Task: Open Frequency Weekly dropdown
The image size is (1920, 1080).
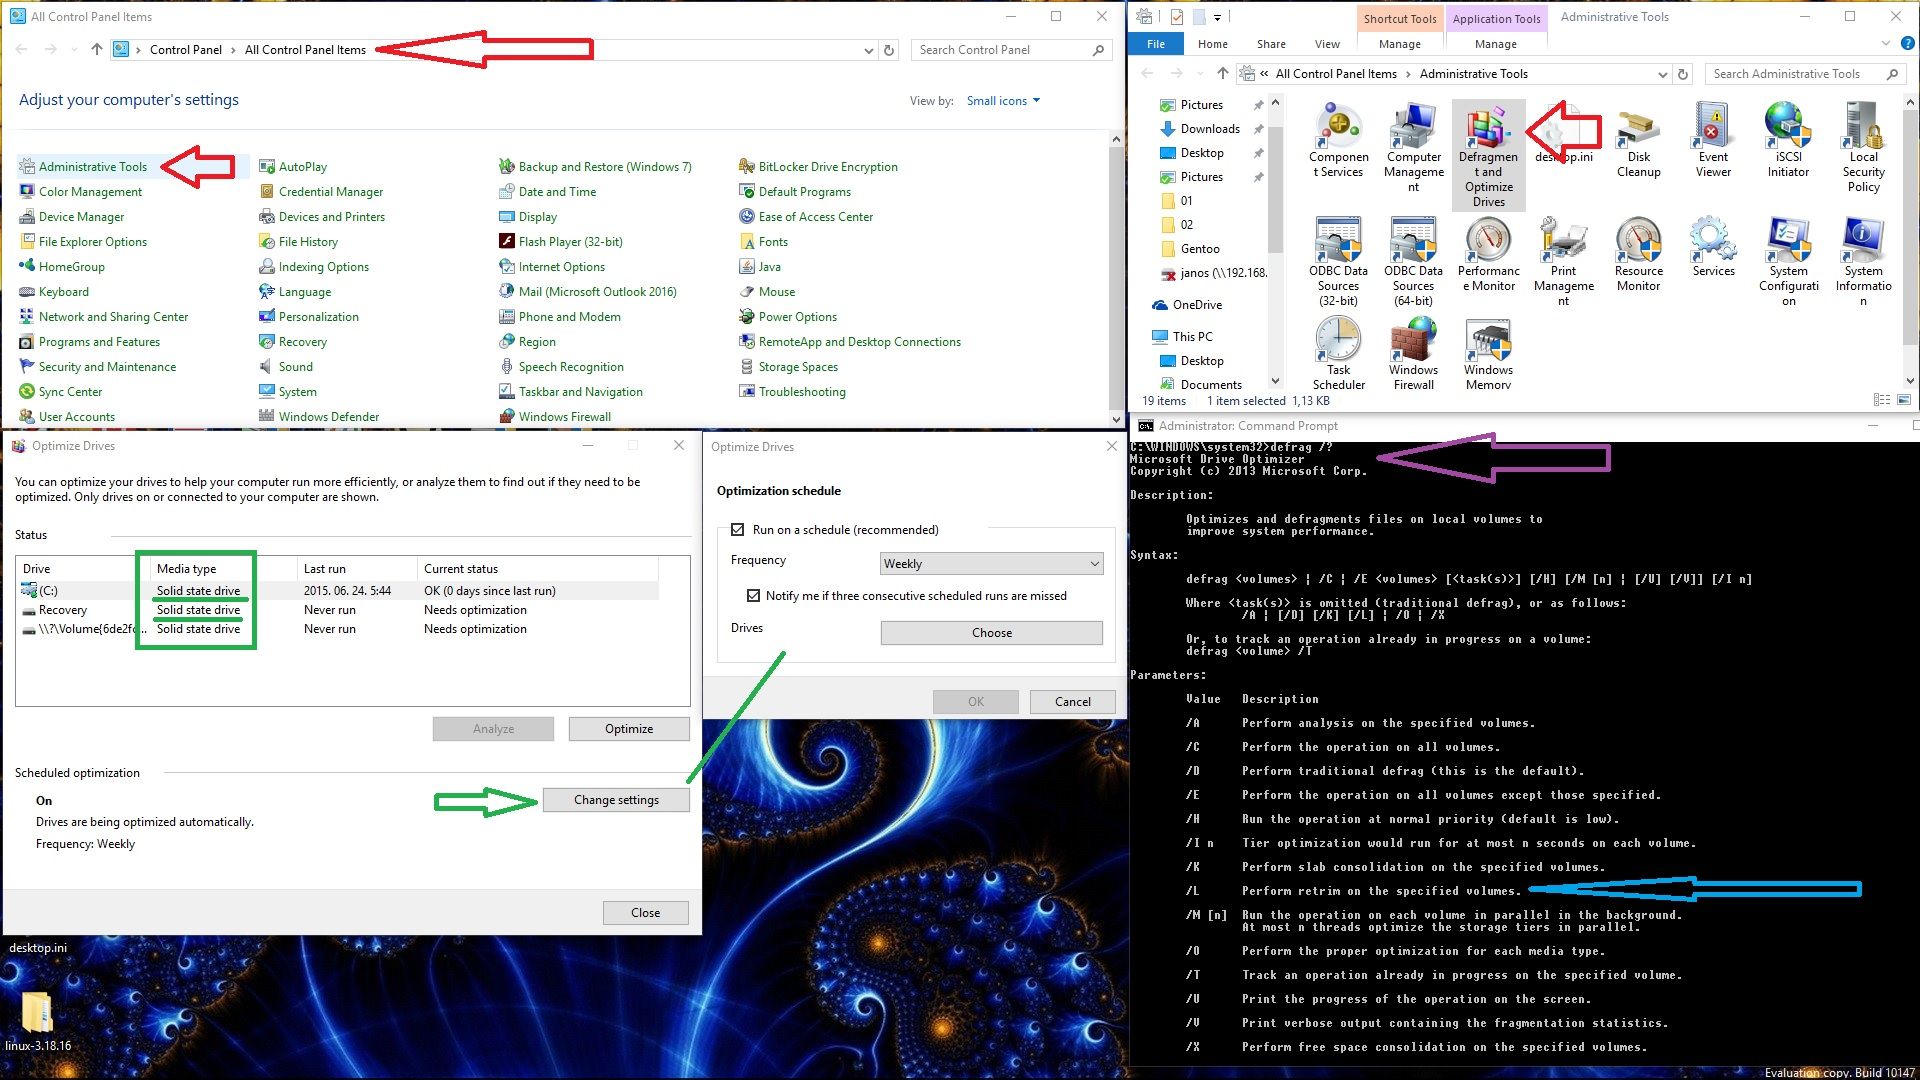Action: (991, 564)
